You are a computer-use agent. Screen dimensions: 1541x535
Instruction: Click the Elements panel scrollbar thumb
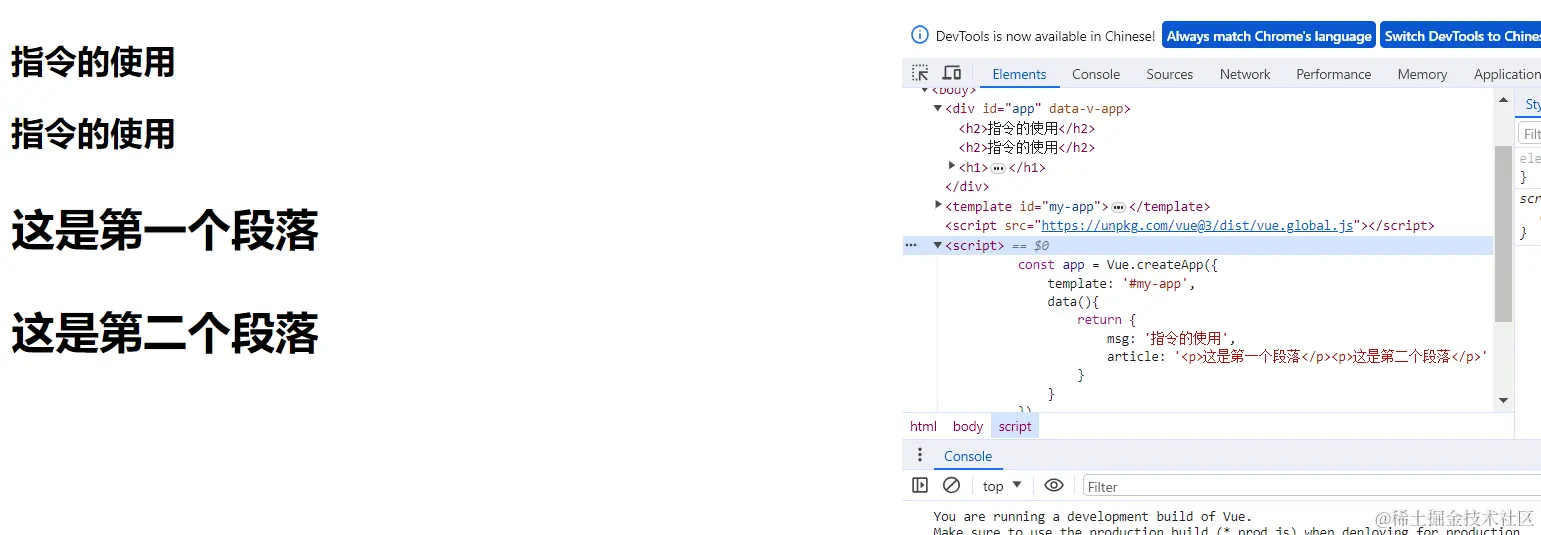1503,233
